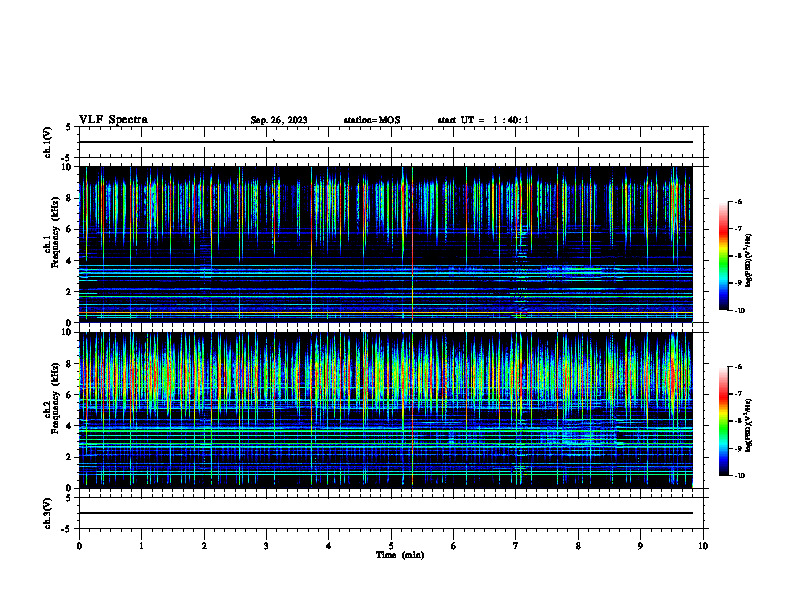The width and height of the screenshot is (792, 612).
Task: Click ch.1 frequency tick label "2"
Action: tap(69, 292)
